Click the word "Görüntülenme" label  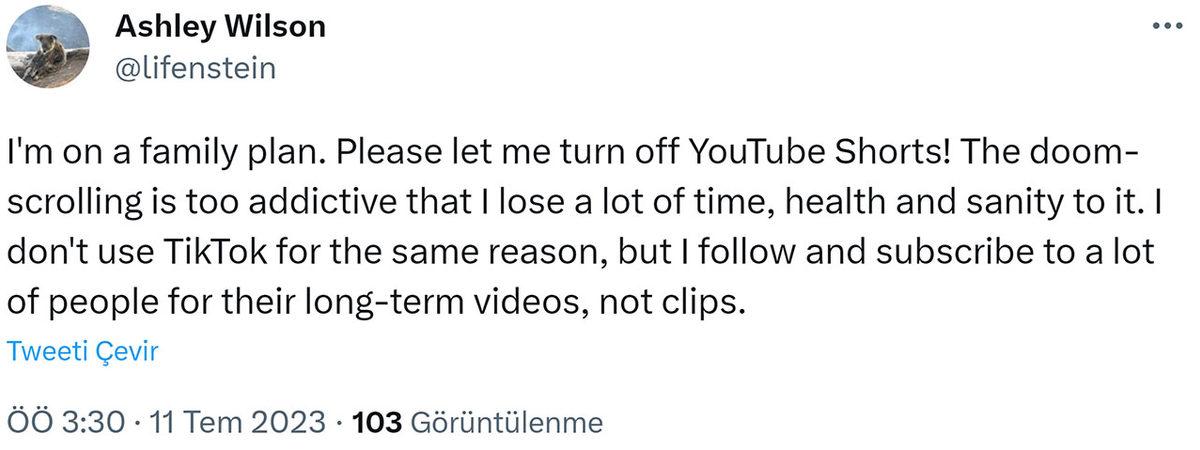click(506, 422)
